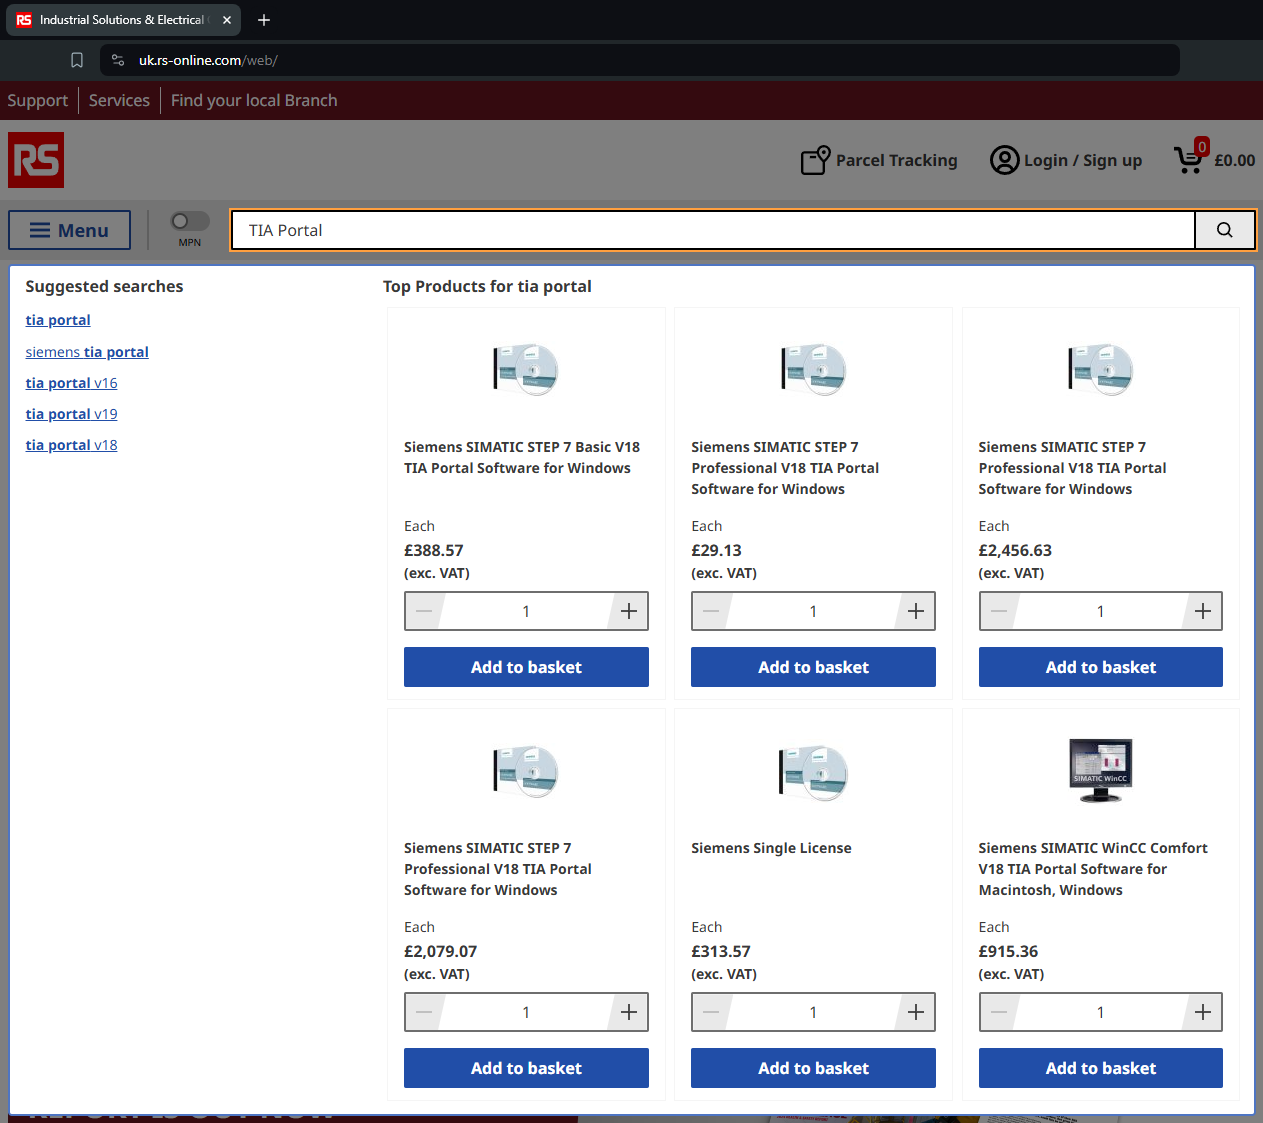Click the search magnifier button

pyautogui.click(x=1224, y=230)
